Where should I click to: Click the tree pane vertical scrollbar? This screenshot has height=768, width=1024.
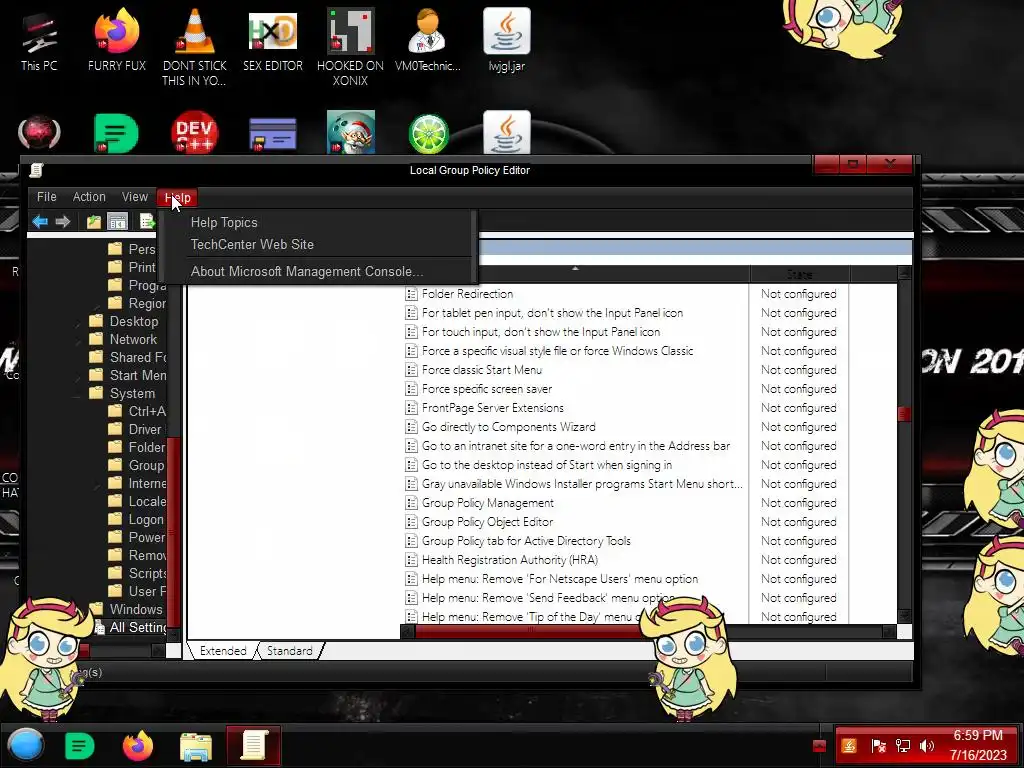(173, 532)
